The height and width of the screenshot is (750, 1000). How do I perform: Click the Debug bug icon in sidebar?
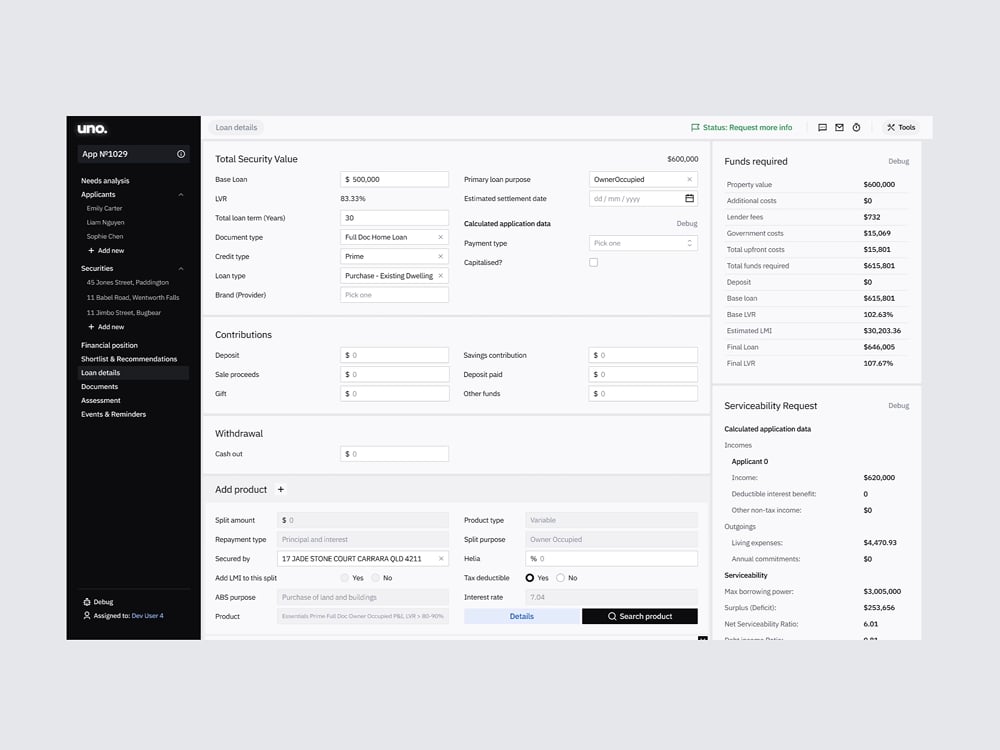tap(87, 601)
